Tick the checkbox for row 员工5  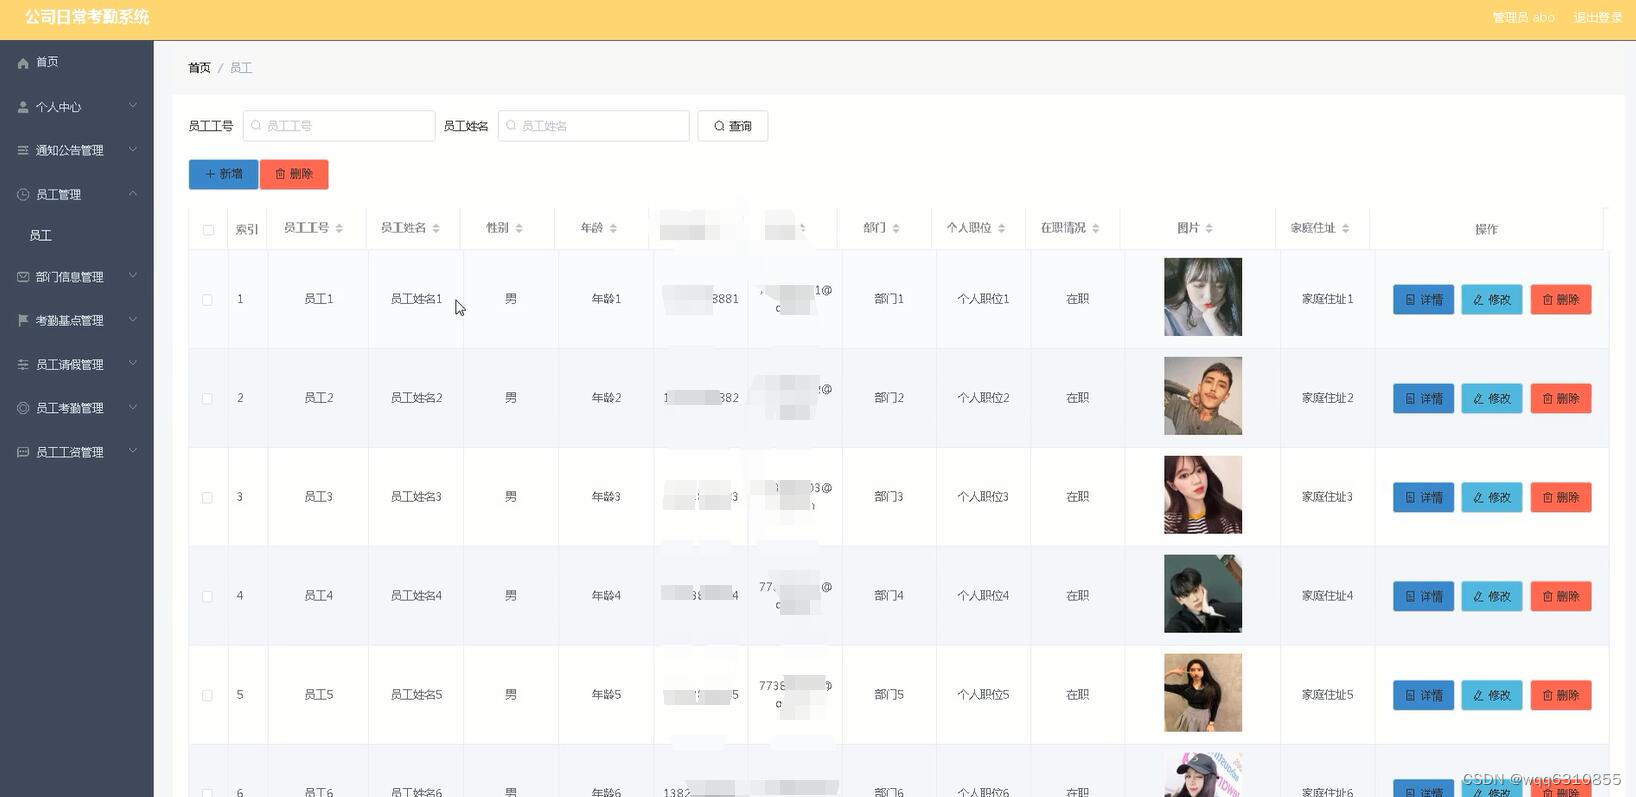(x=207, y=696)
